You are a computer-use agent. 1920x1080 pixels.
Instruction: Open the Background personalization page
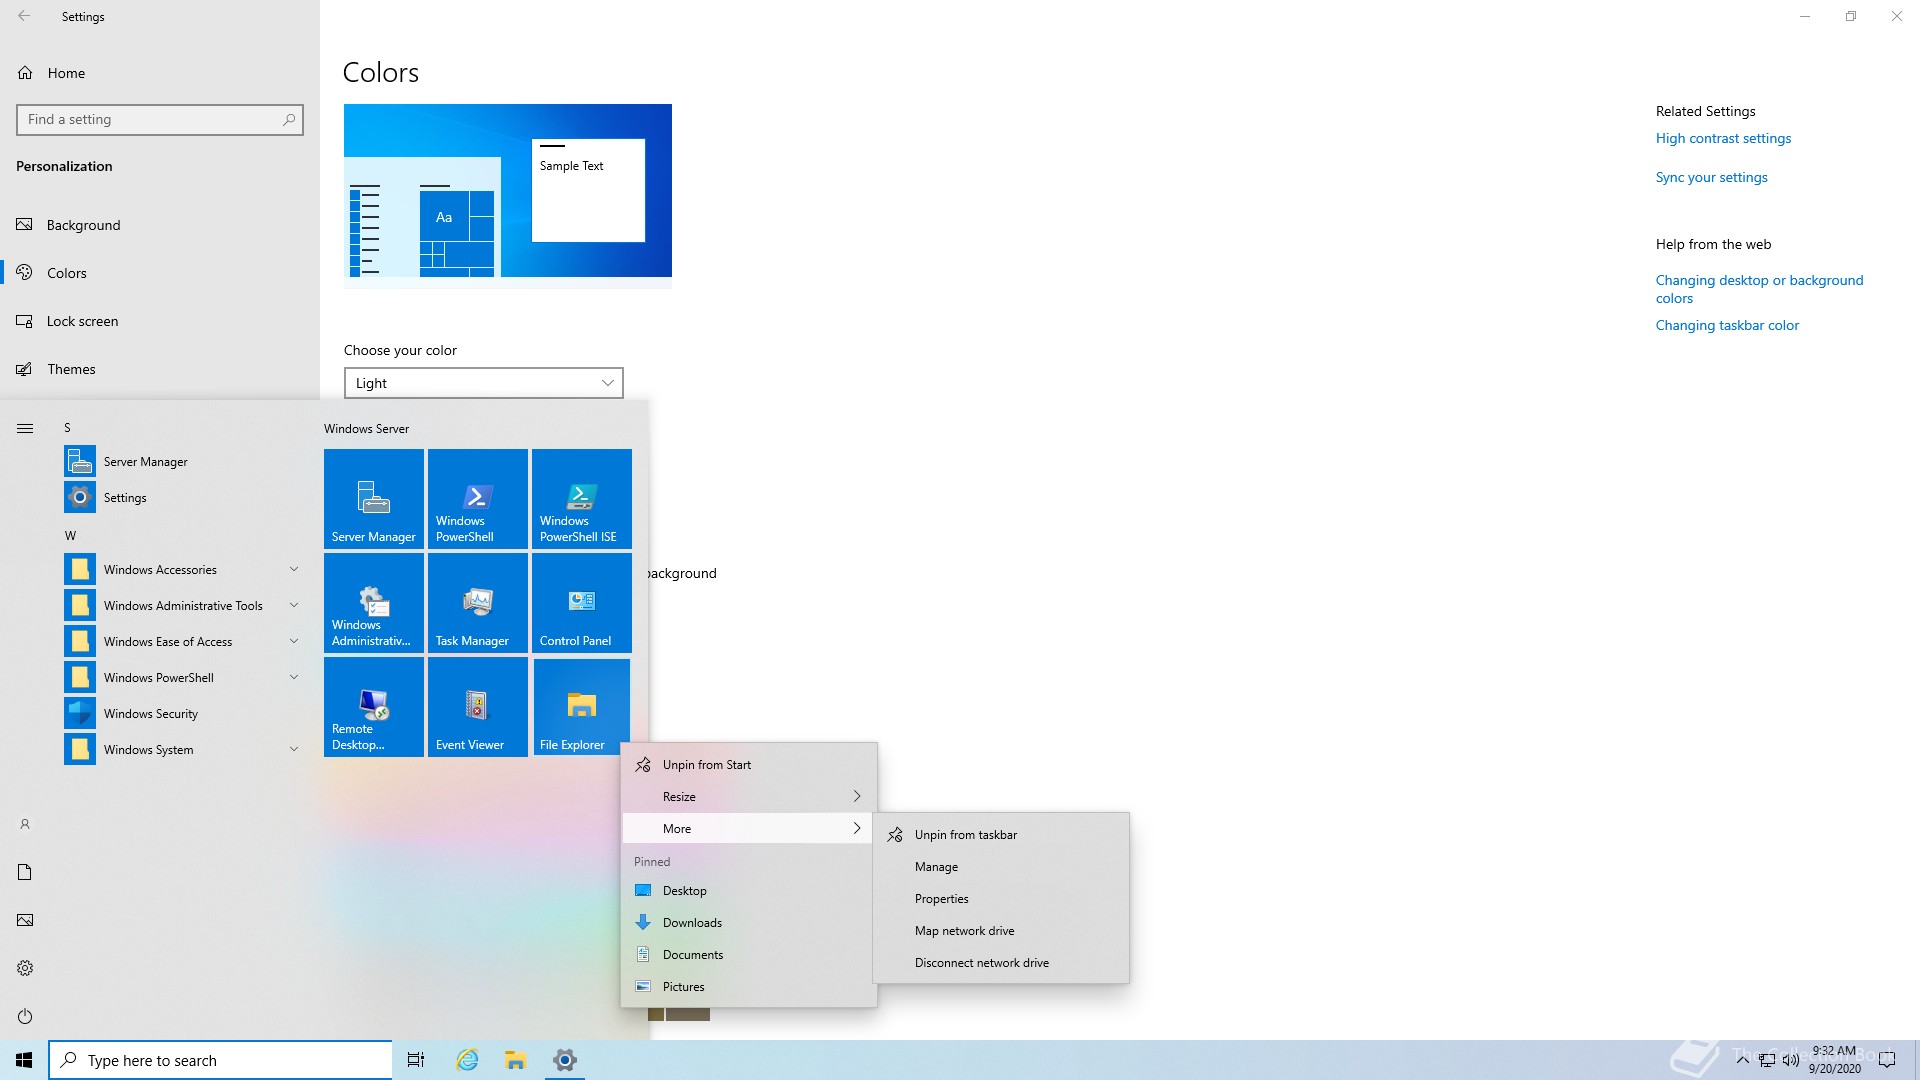coord(160,225)
